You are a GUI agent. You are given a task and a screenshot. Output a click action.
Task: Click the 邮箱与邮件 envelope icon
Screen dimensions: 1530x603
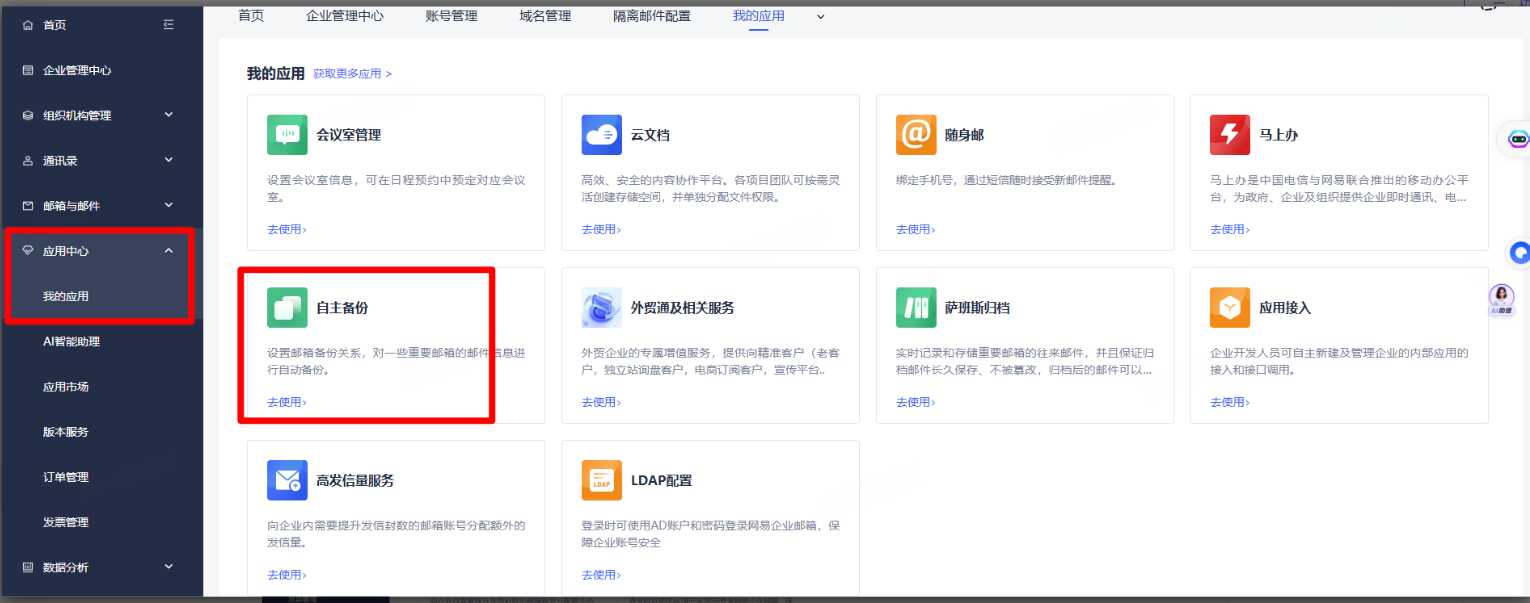pyautogui.click(x=27, y=206)
